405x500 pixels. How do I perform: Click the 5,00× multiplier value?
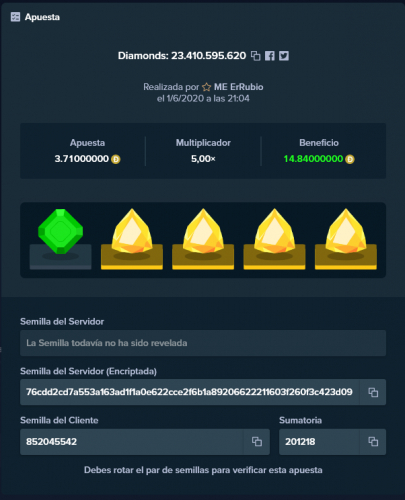pyautogui.click(x=203, y=159)
